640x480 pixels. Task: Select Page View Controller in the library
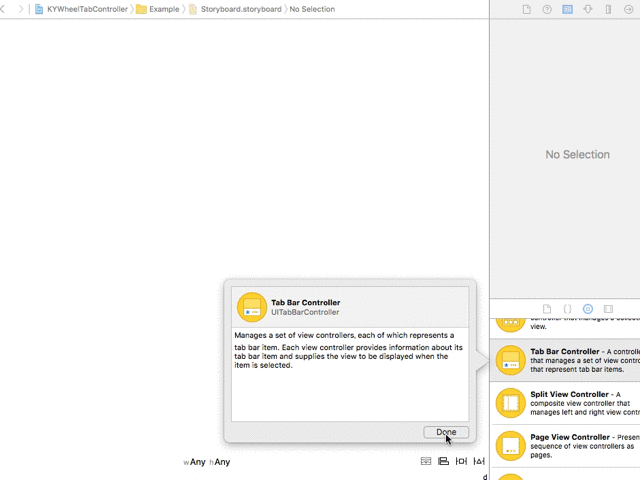[x=565, y=446]
